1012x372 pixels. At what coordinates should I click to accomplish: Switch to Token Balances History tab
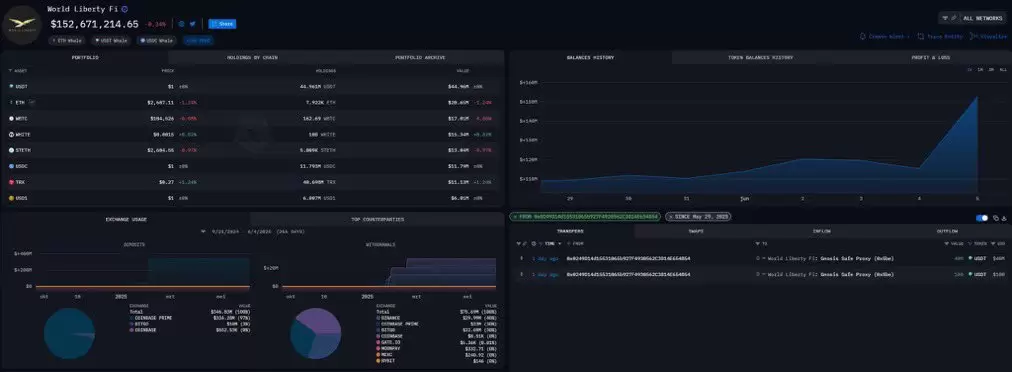pos(760,57)
